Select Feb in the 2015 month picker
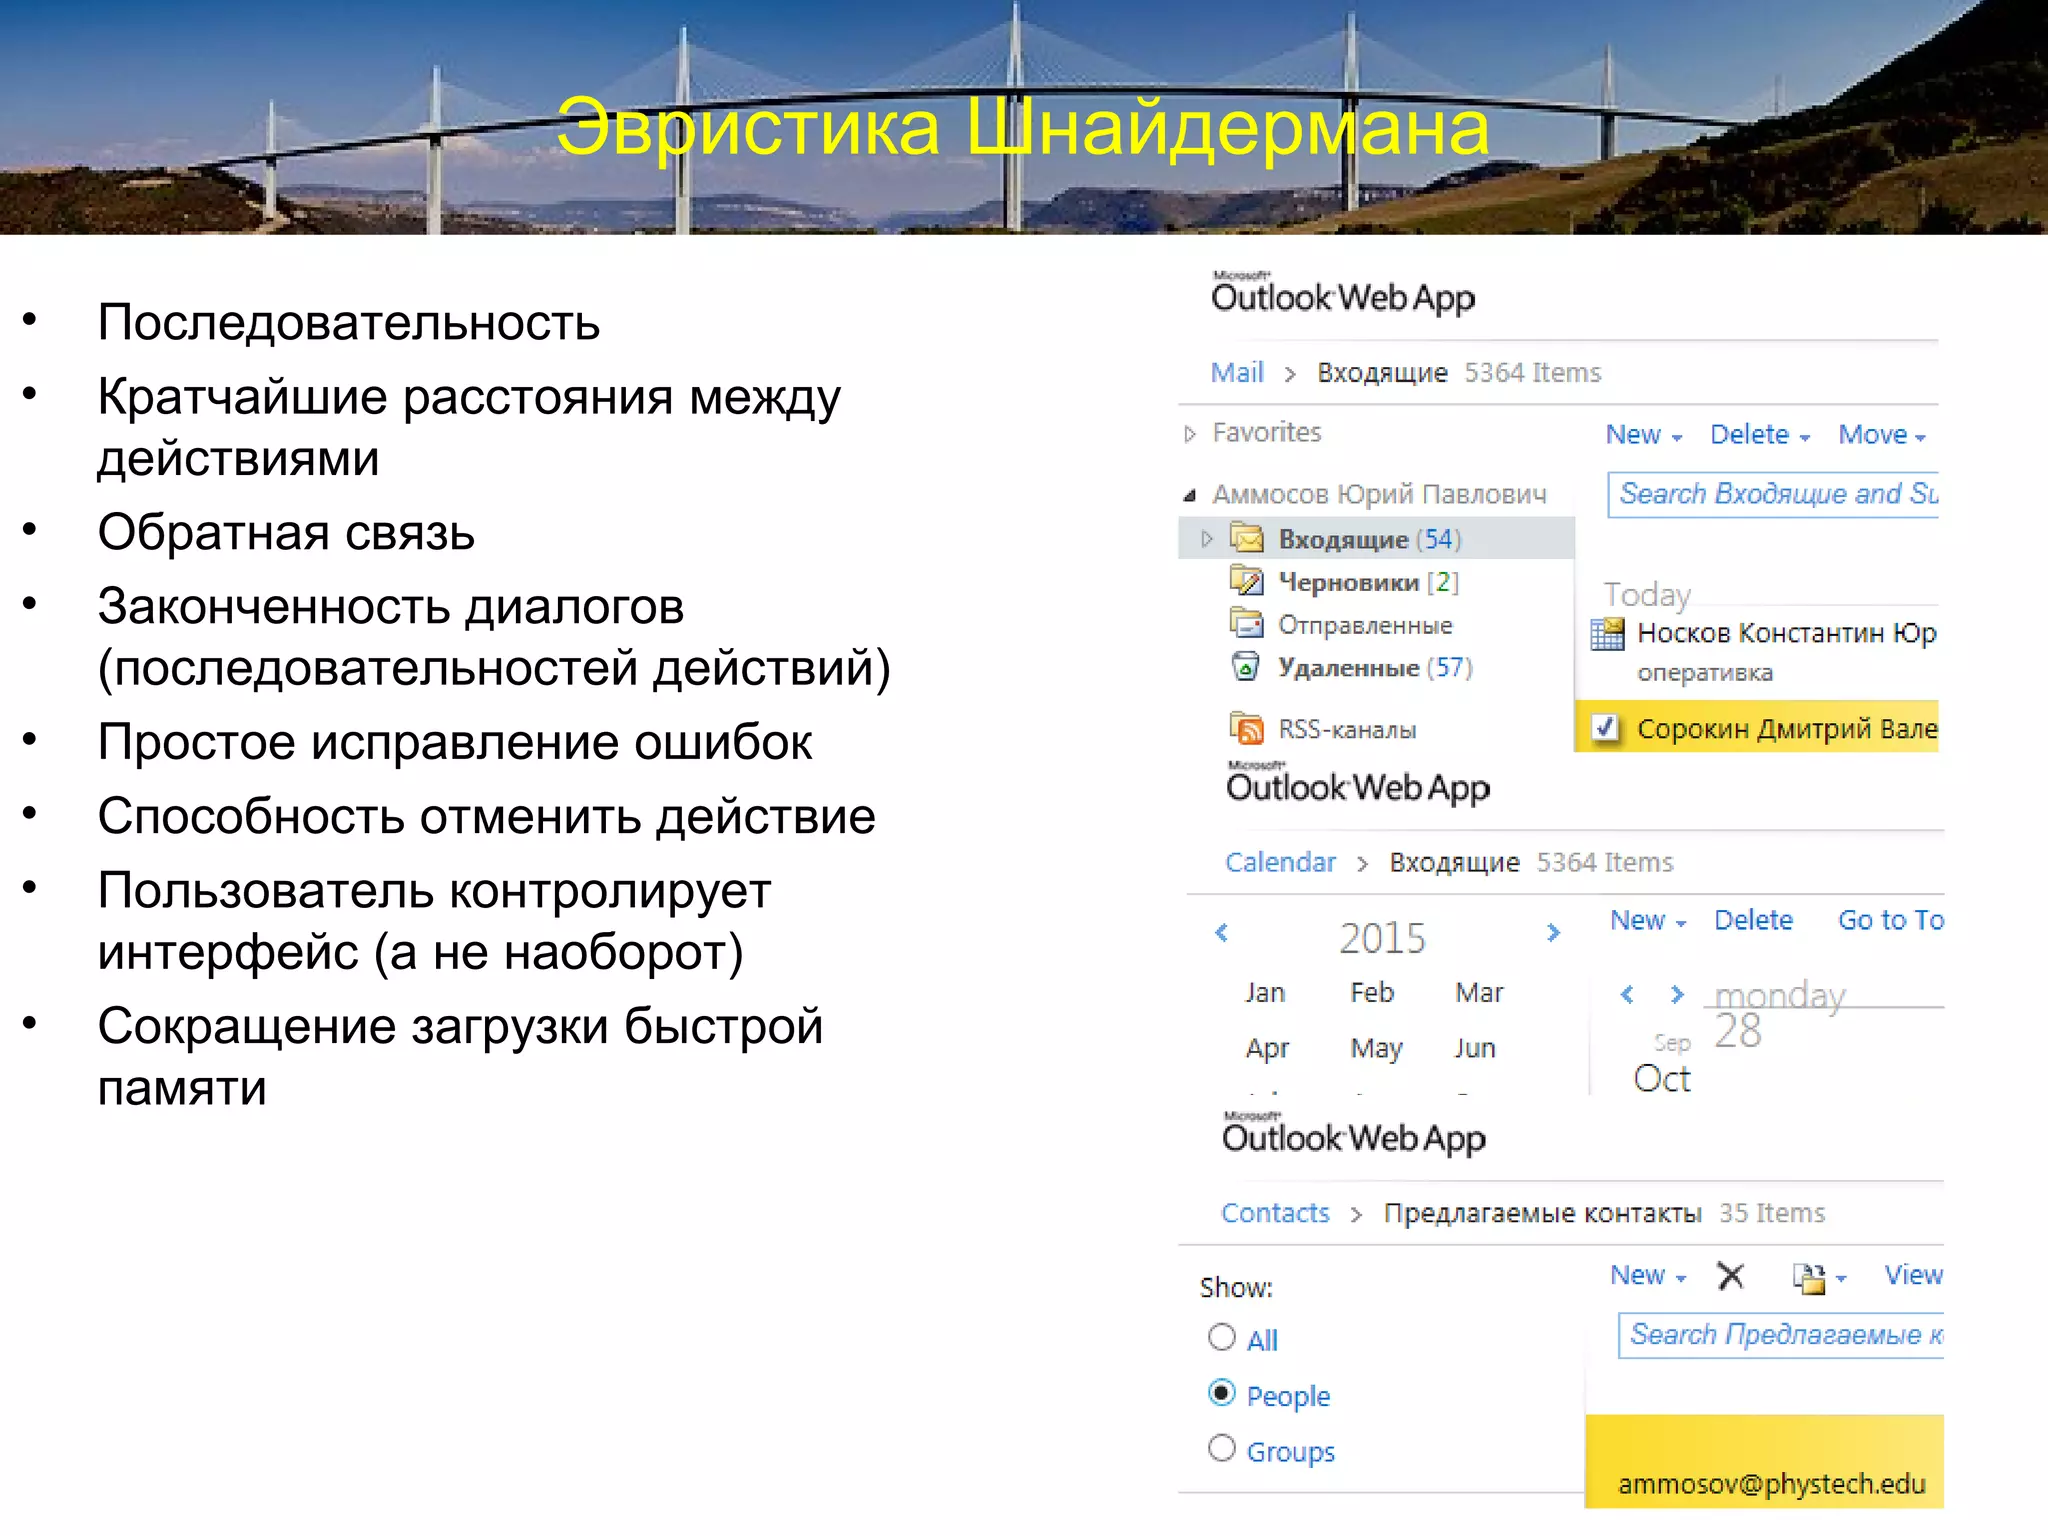The width and height of the screenshot is (2048, 1536). (x=1371, y=993)
